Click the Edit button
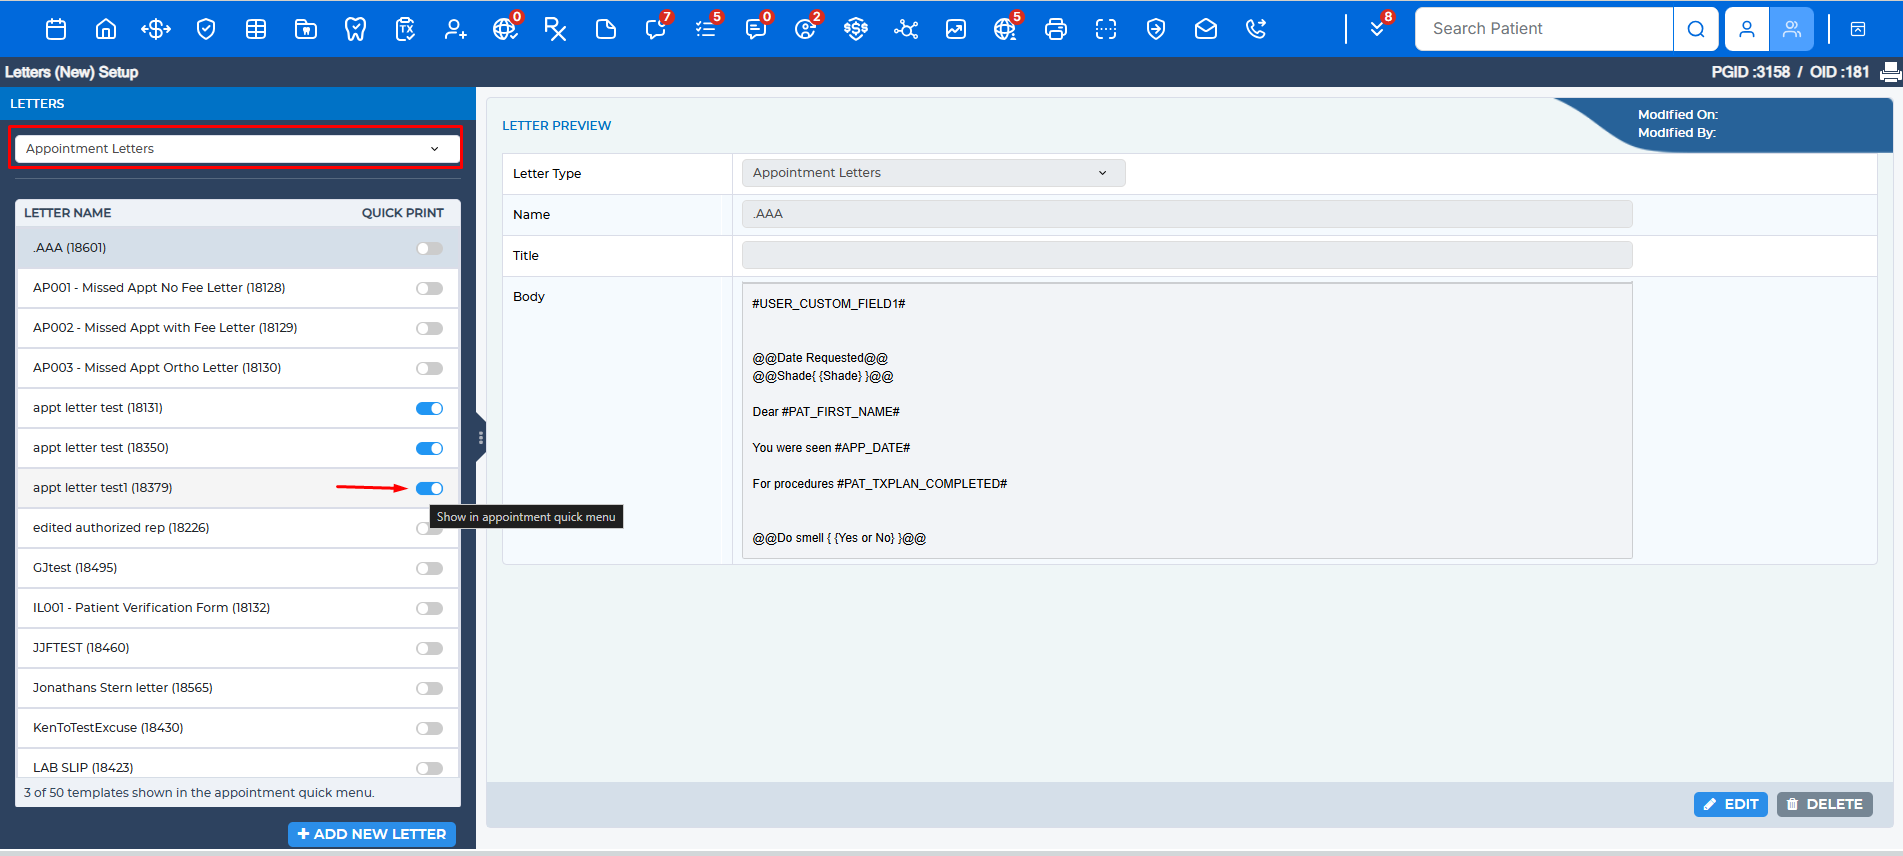 1730,804
